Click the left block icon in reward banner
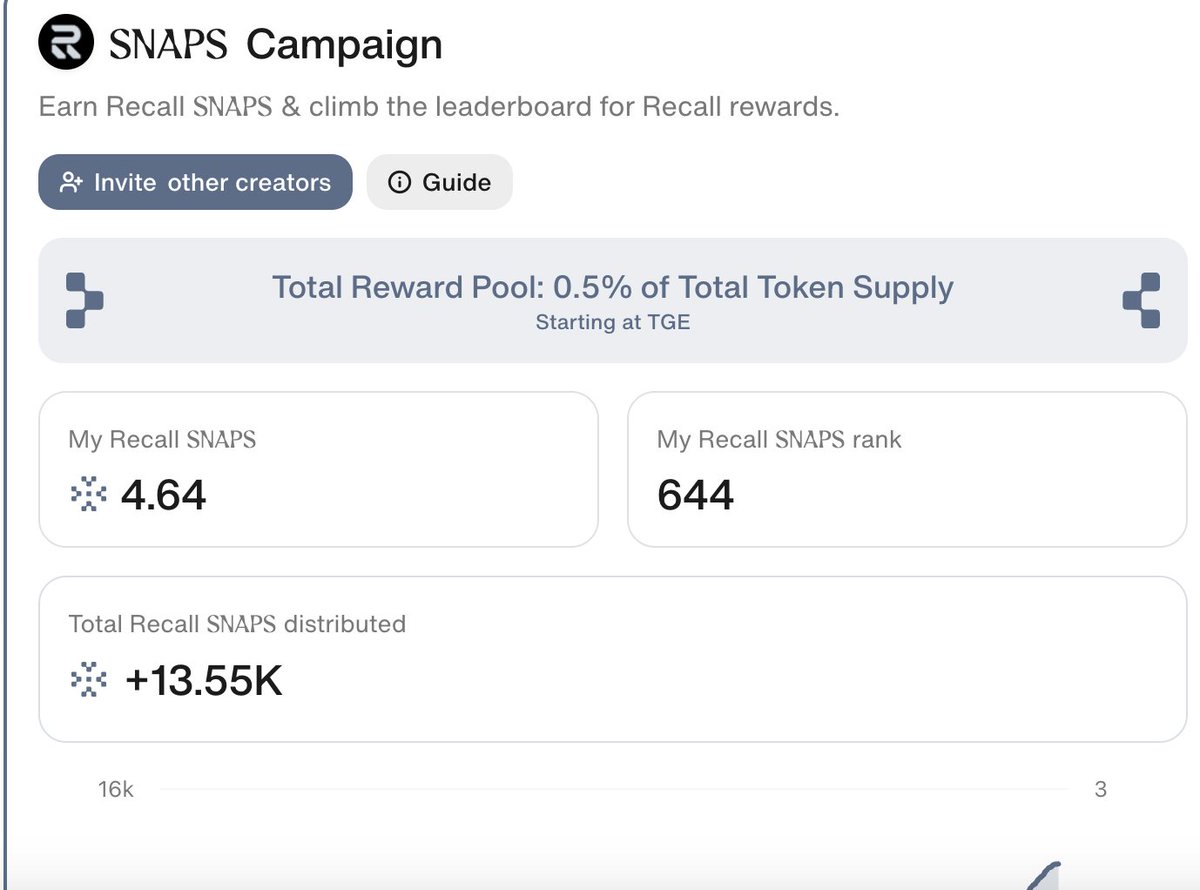This screenshot has width=1200, height=890. click(84, 300)
